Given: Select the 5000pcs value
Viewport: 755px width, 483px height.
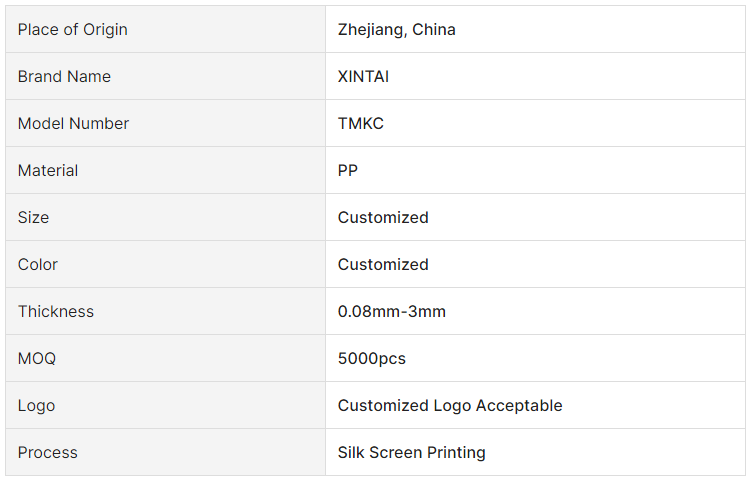Looking at the screenshot, I should tap(372, 358).
